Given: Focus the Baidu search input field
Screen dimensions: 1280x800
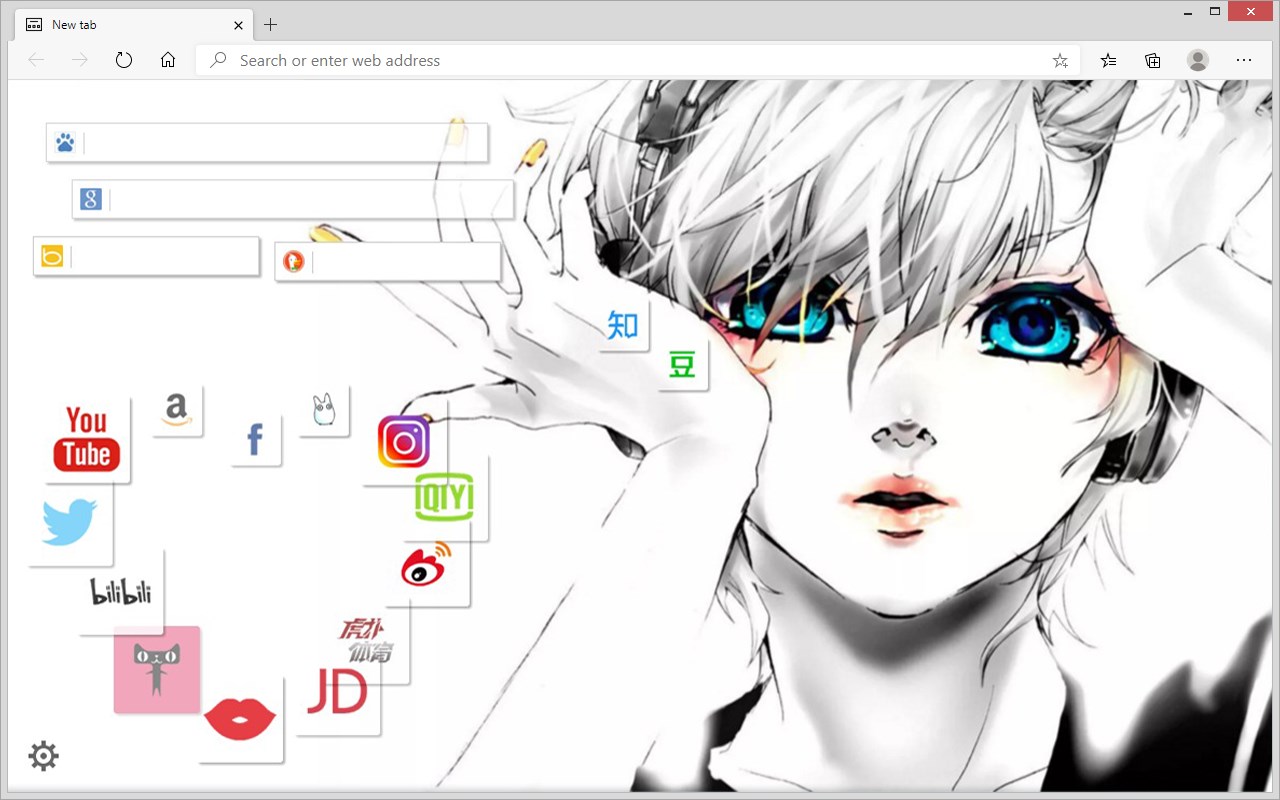Looking at the screenshot, I should tap(285, 143).
